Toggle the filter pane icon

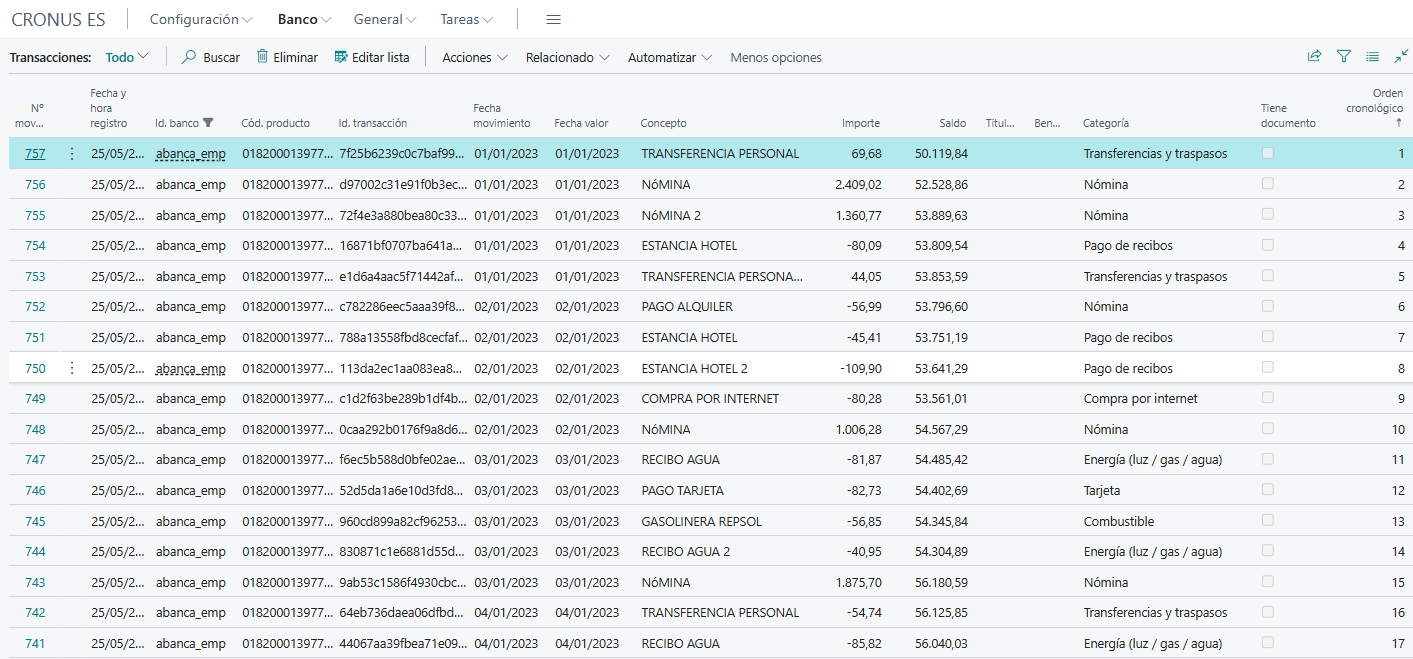1343,56
